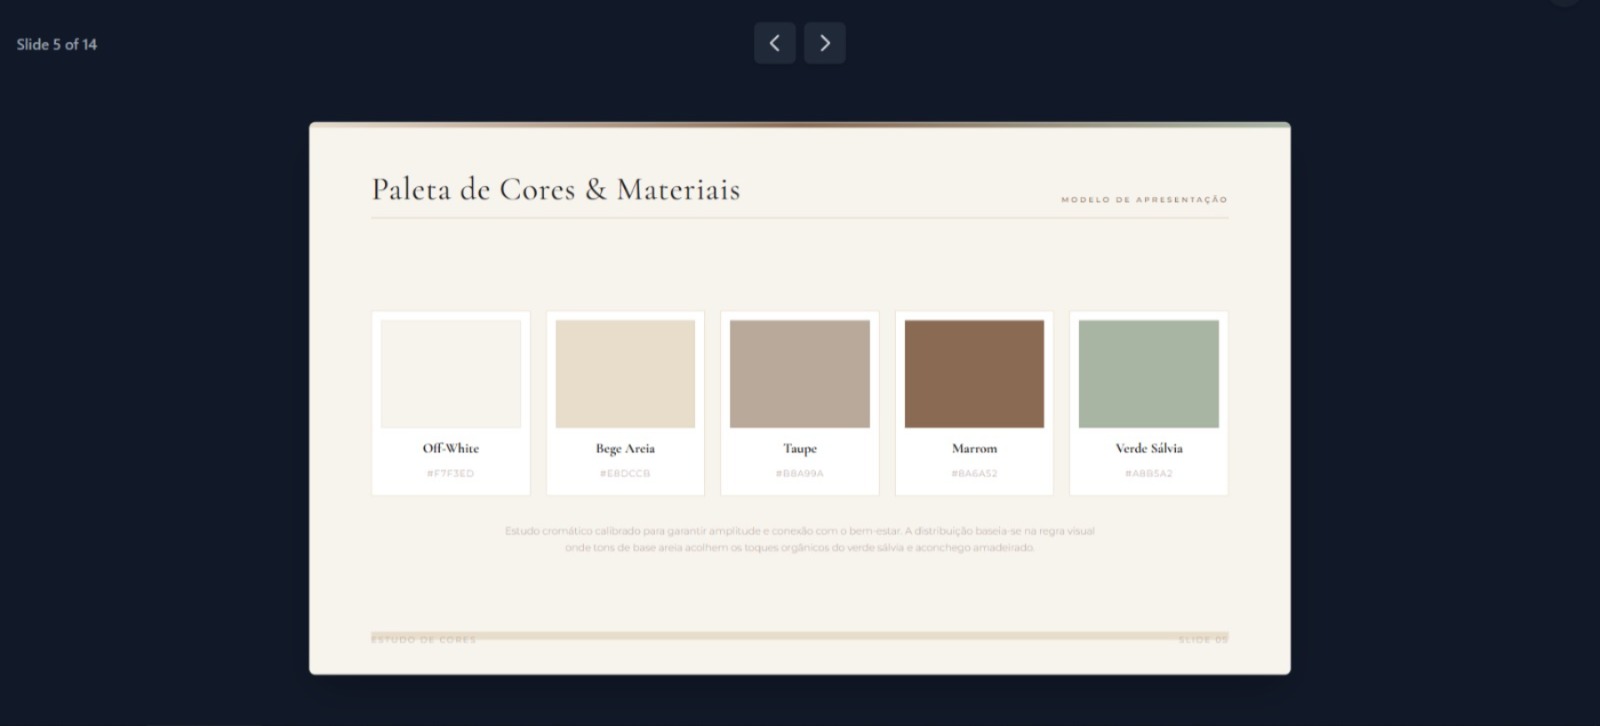Click the Off-White label text
The width and height of the screenshot is (1600, 726).
pyautogui.click(x=451, y=448)
